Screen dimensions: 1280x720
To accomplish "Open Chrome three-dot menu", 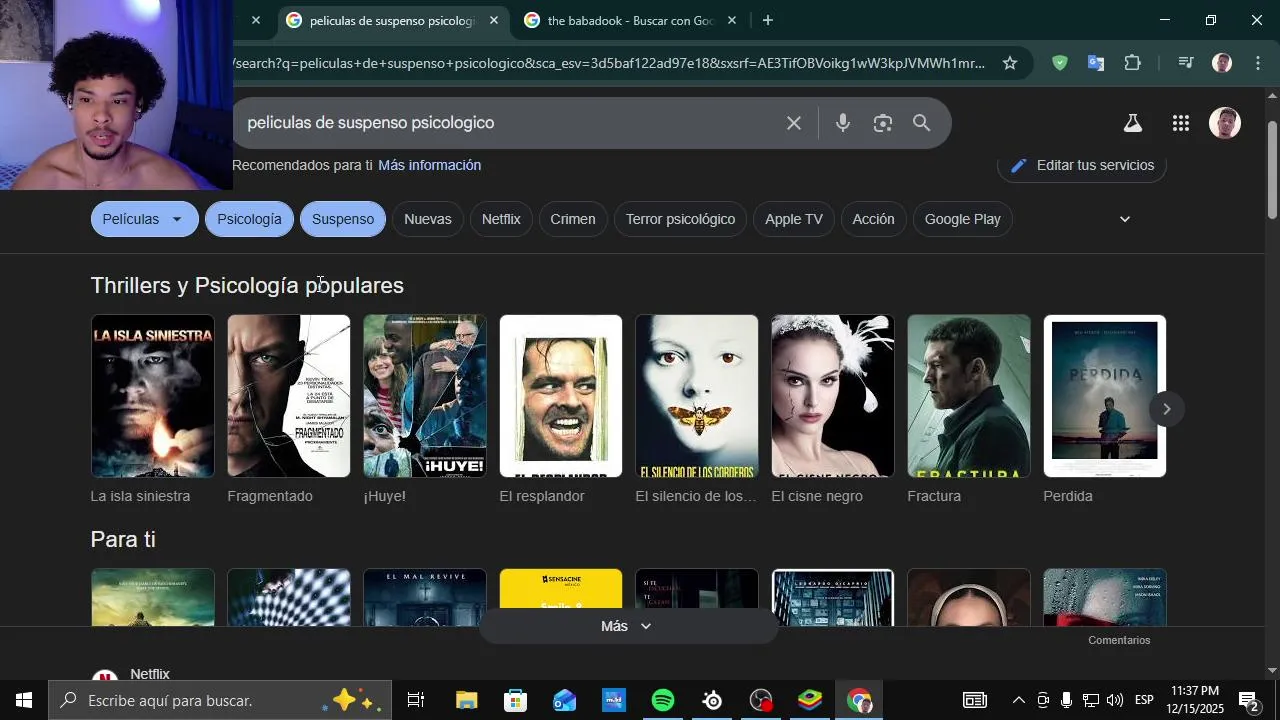I will 1258,63.
